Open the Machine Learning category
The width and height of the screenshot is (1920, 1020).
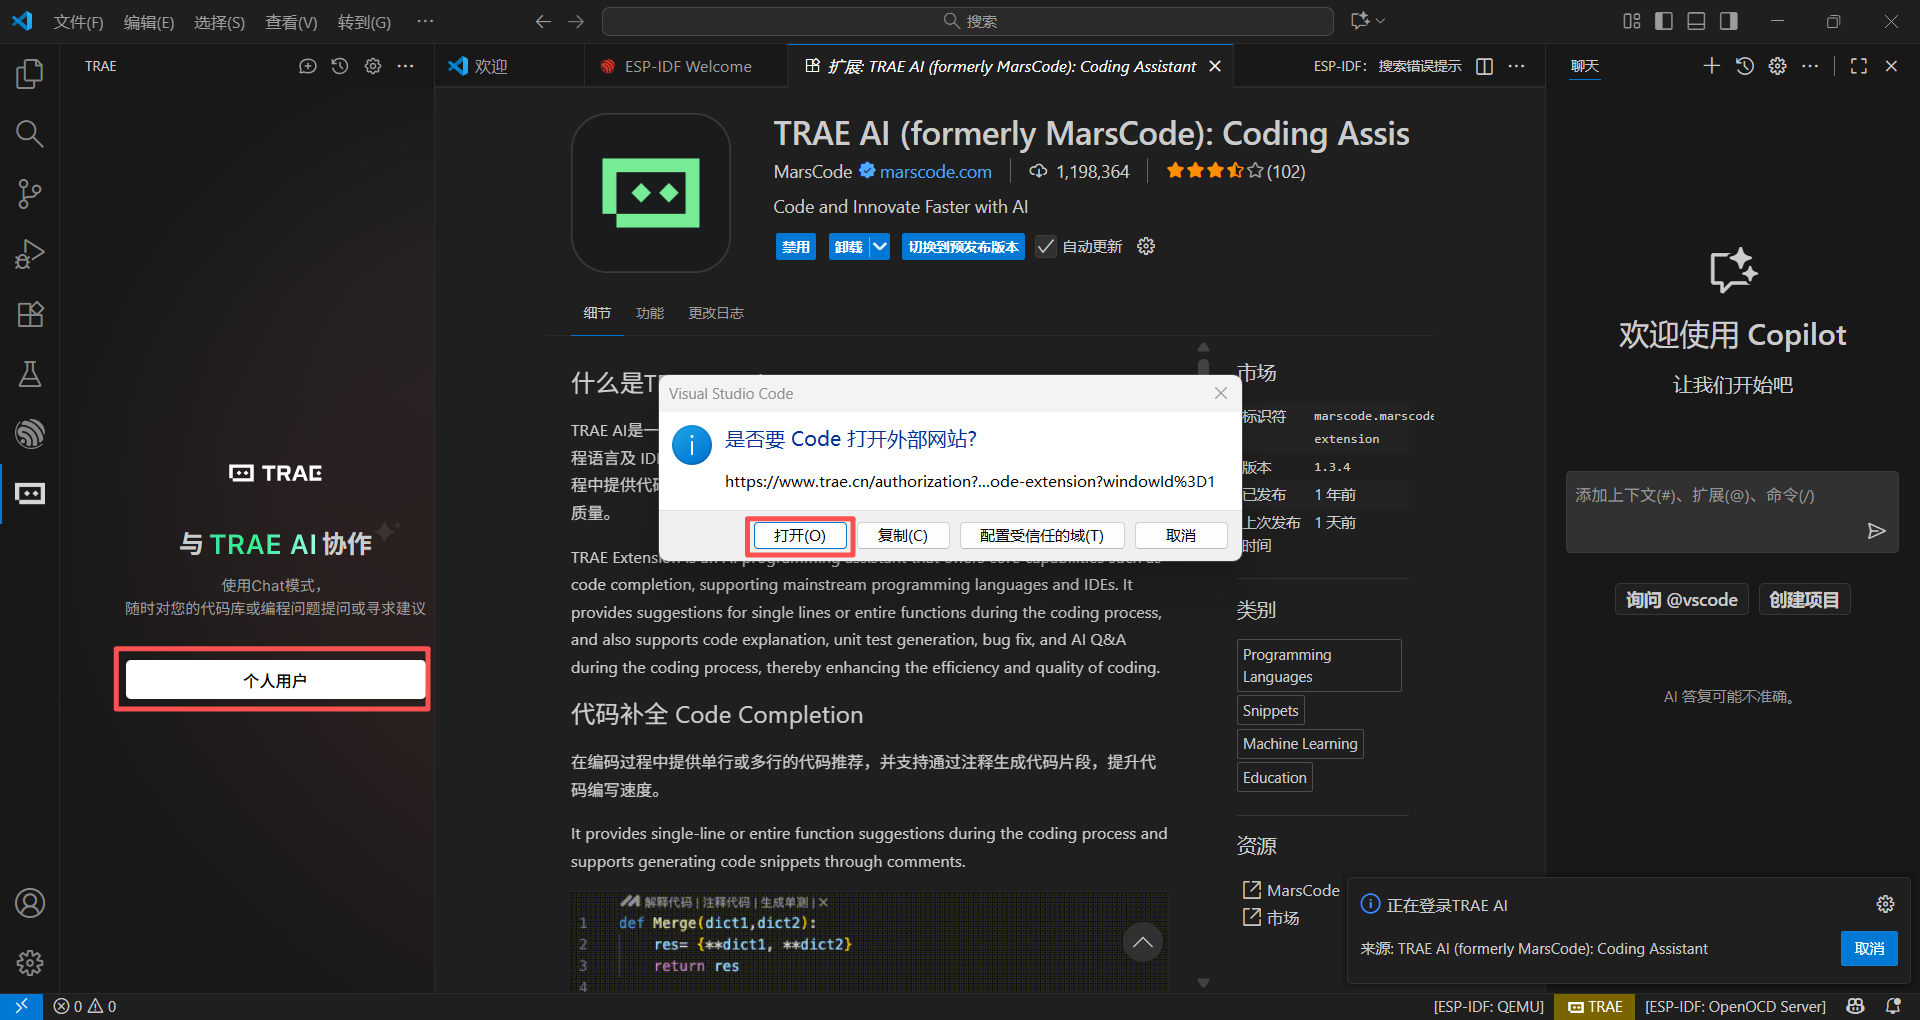coord(1300,744)
